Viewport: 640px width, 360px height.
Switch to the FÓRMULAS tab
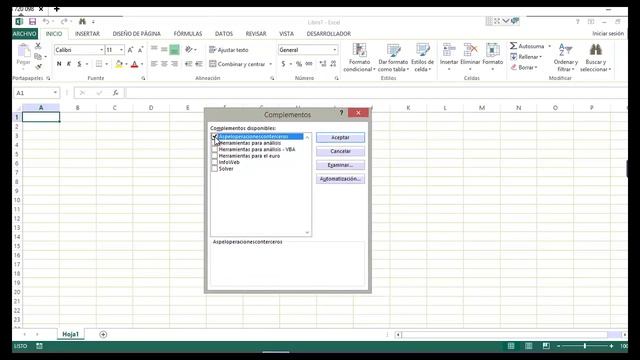tap(188, 34)
